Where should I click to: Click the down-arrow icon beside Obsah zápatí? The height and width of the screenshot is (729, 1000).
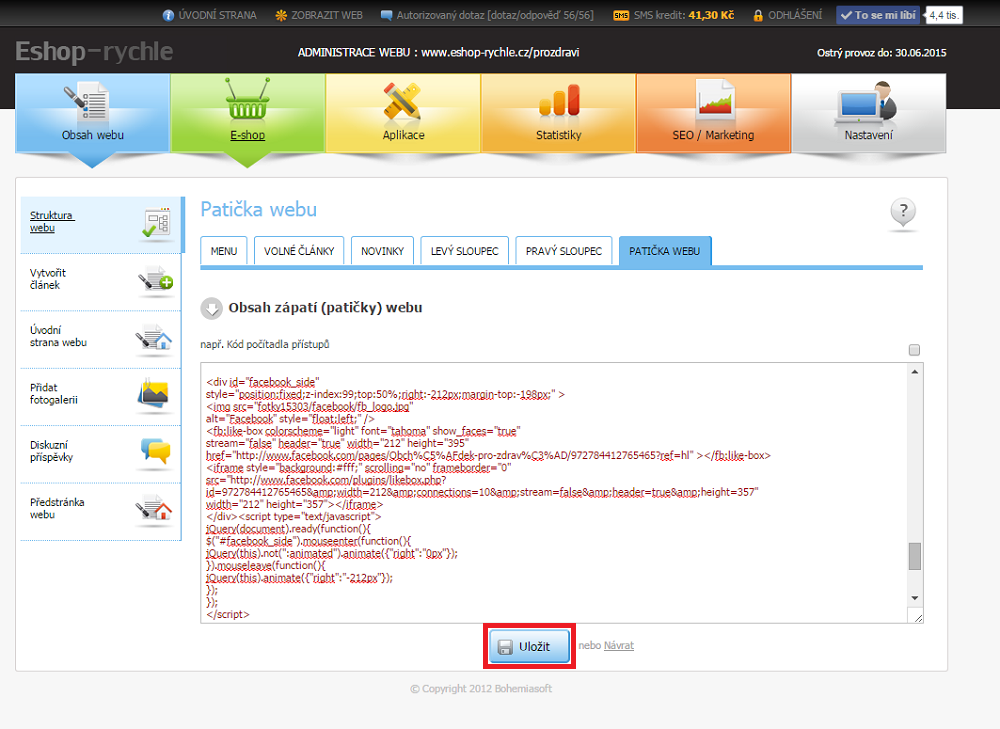coord(212,308)
